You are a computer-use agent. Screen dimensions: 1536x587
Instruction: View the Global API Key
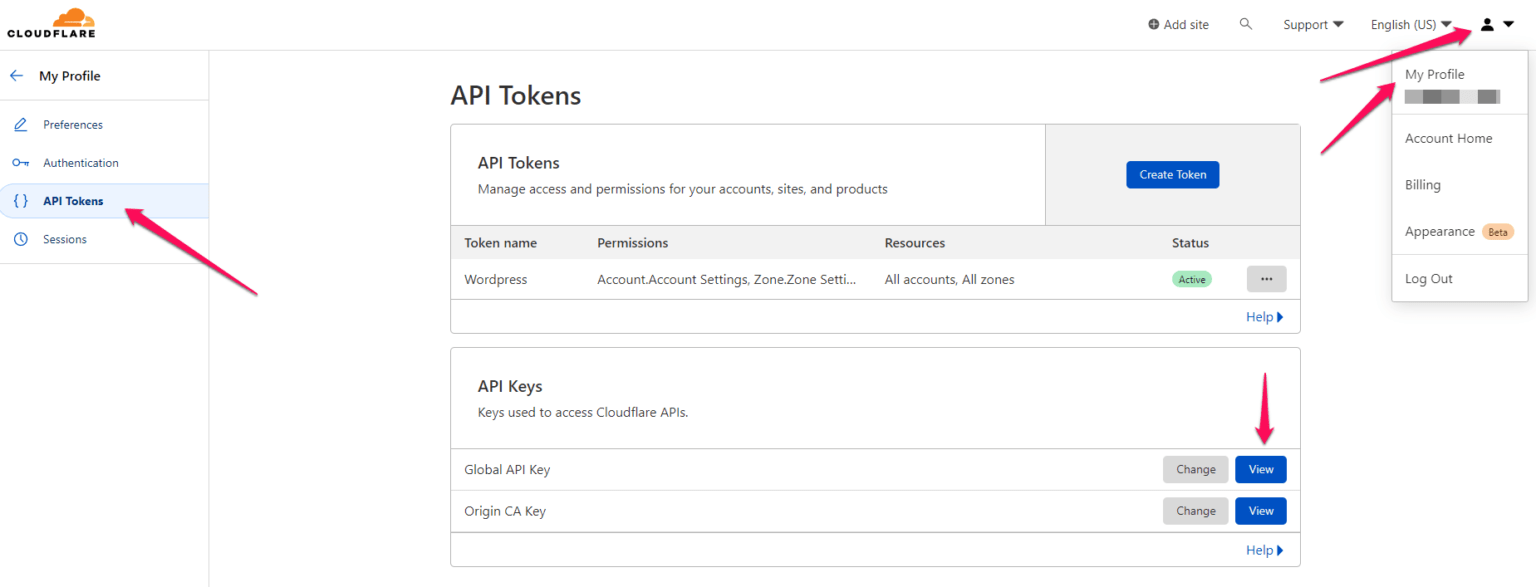(x=1260, y=469)
